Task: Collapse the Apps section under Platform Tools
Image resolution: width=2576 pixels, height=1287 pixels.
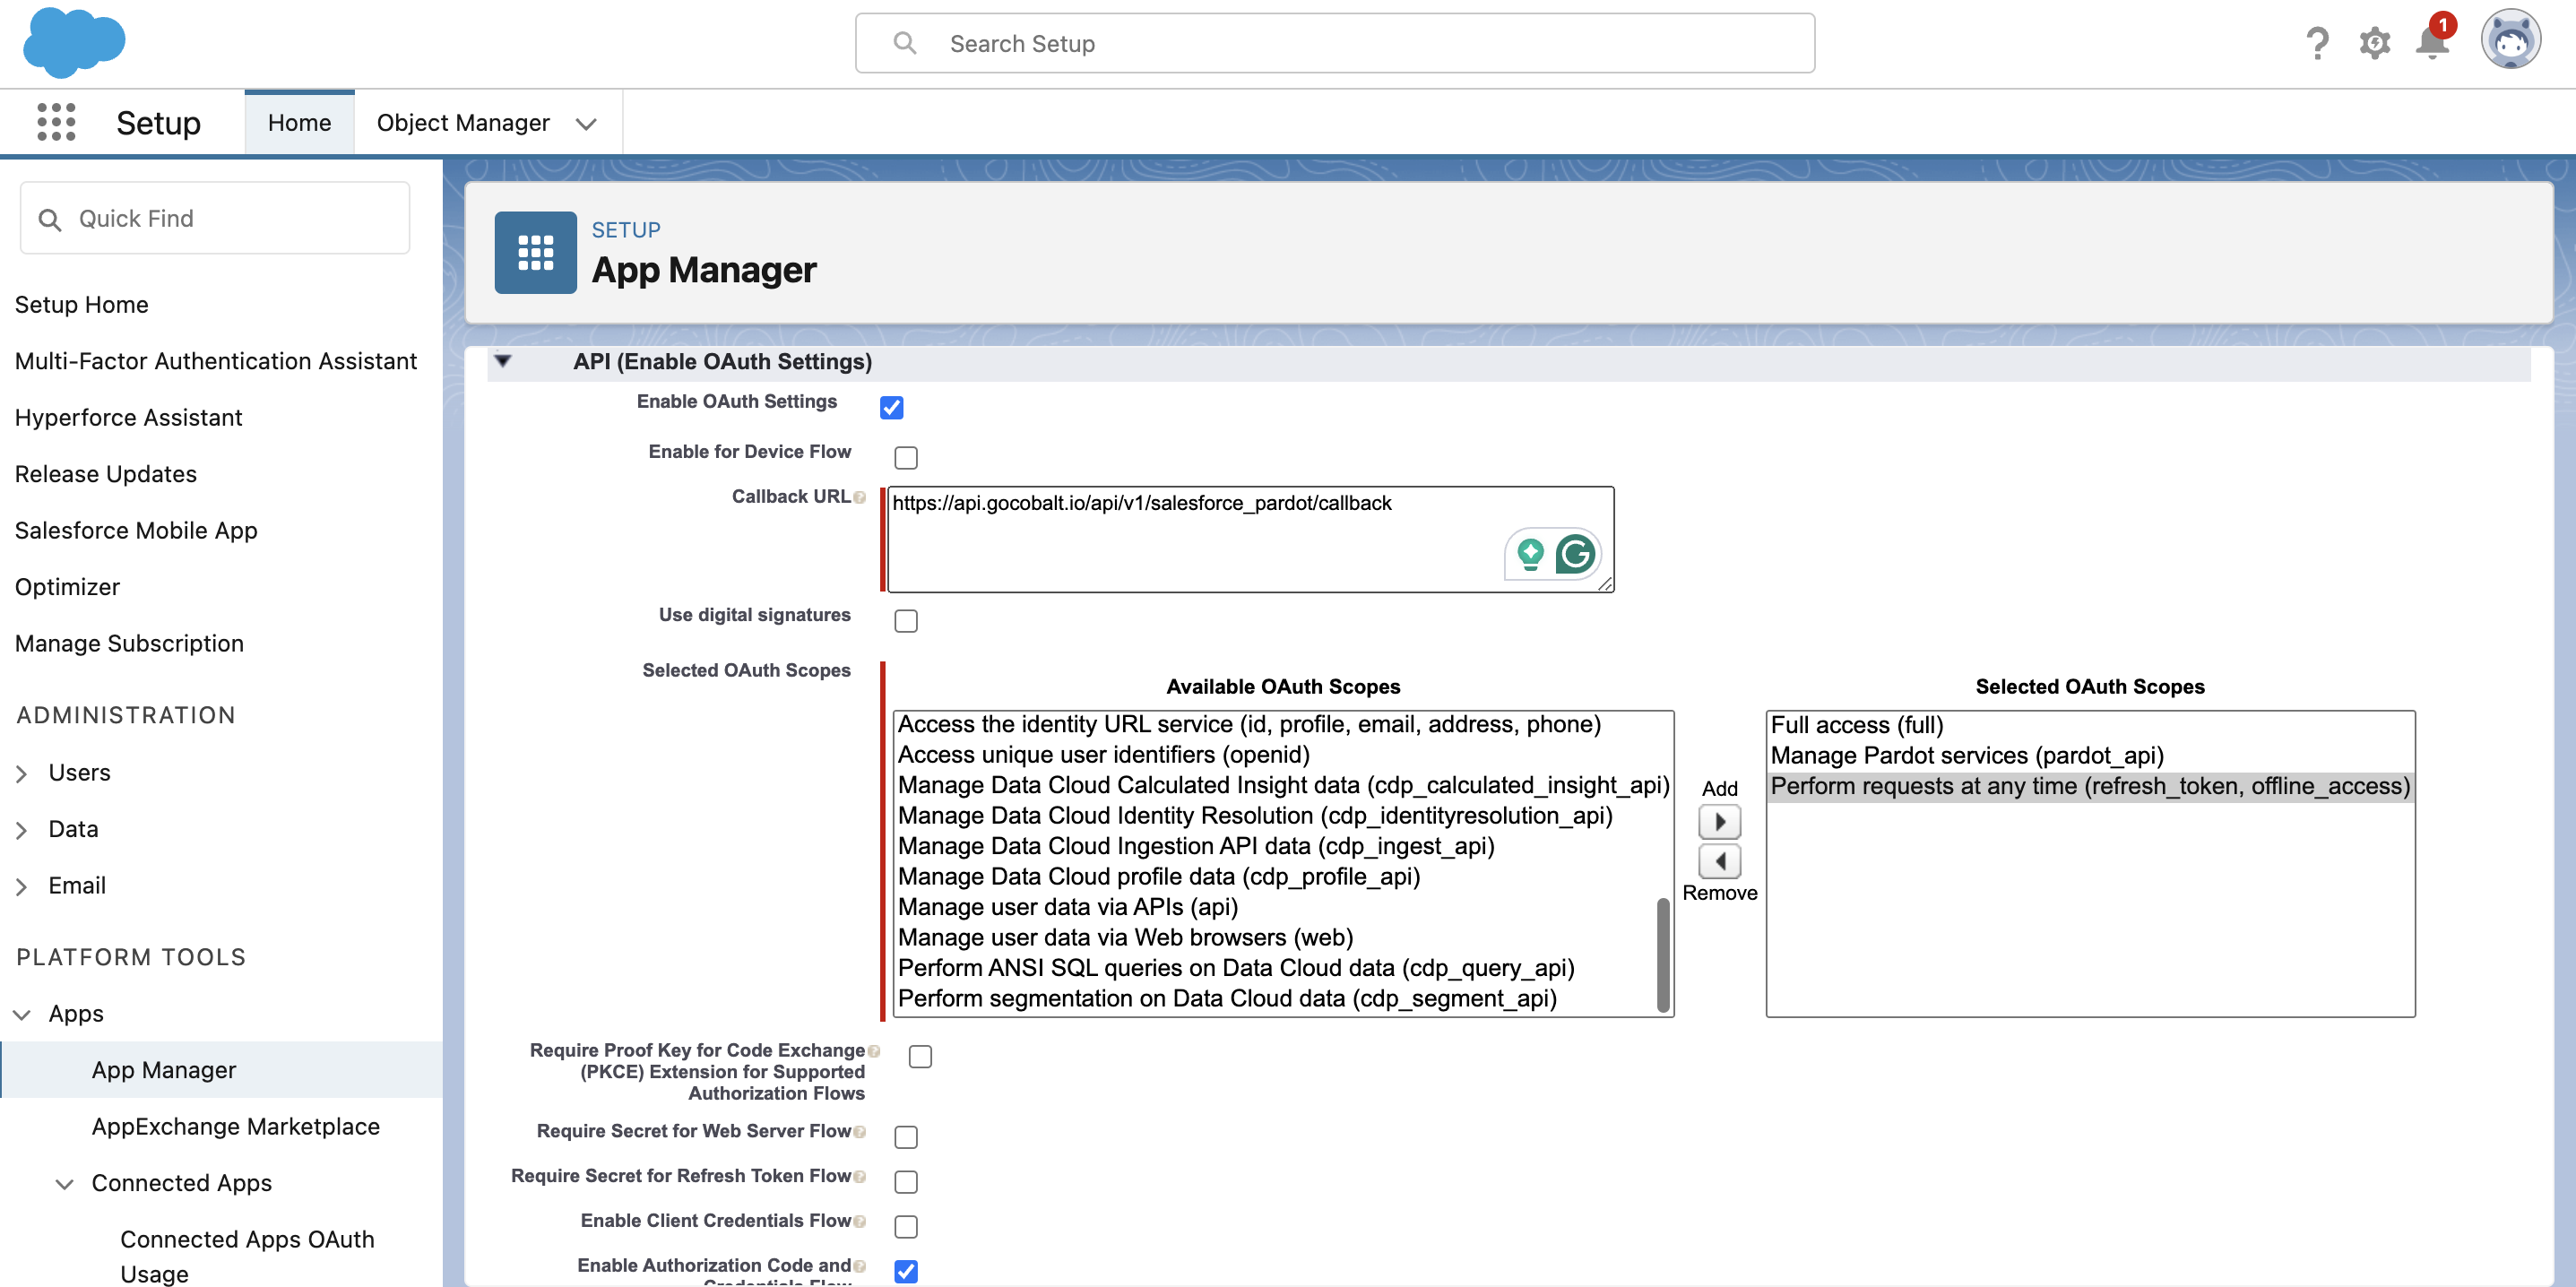Action: click(x=22, y=1013)
